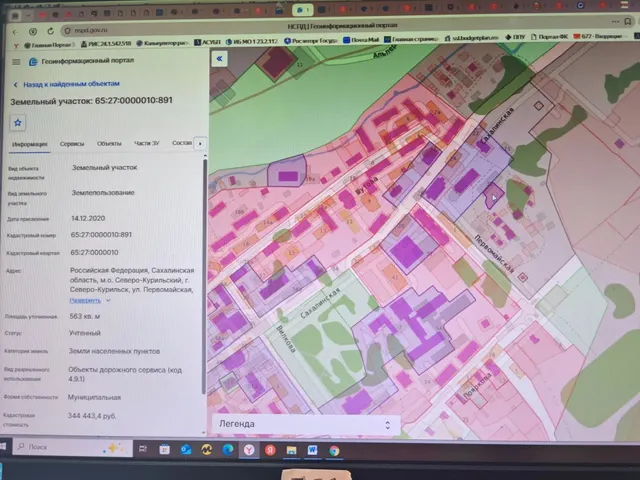The image size is (640, 480).
Task: Open the red Yandex 'Я' taskbar icon
Action: (270, 450)
